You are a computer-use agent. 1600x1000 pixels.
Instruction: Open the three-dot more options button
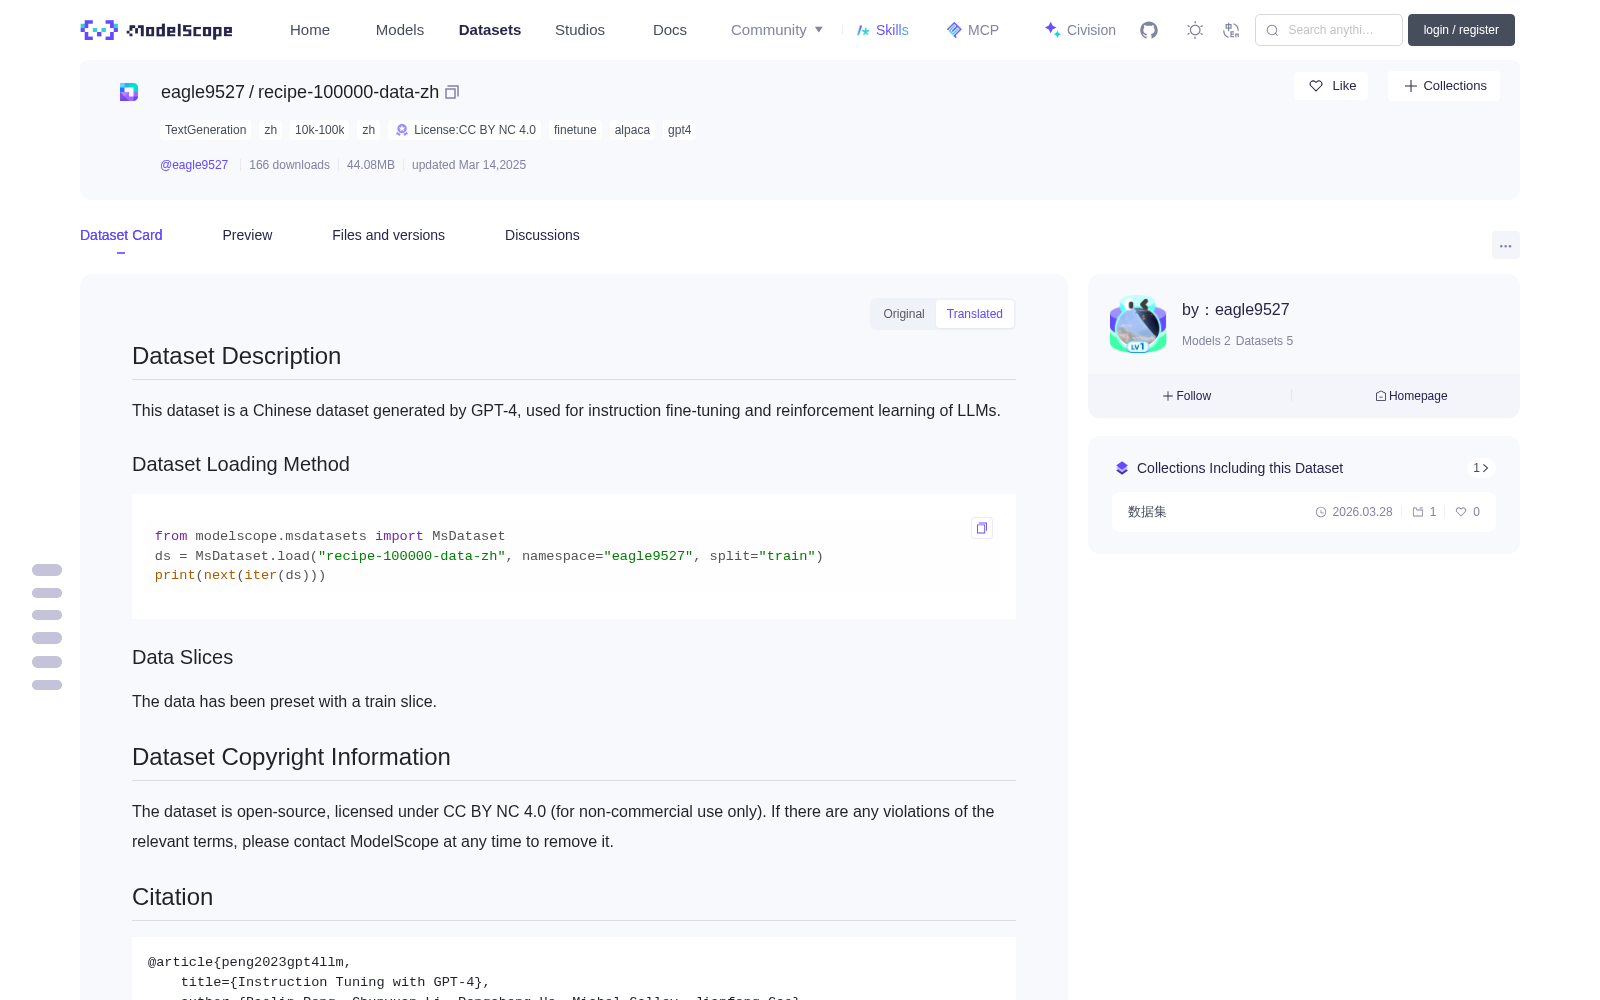(x=1506, y=245)
